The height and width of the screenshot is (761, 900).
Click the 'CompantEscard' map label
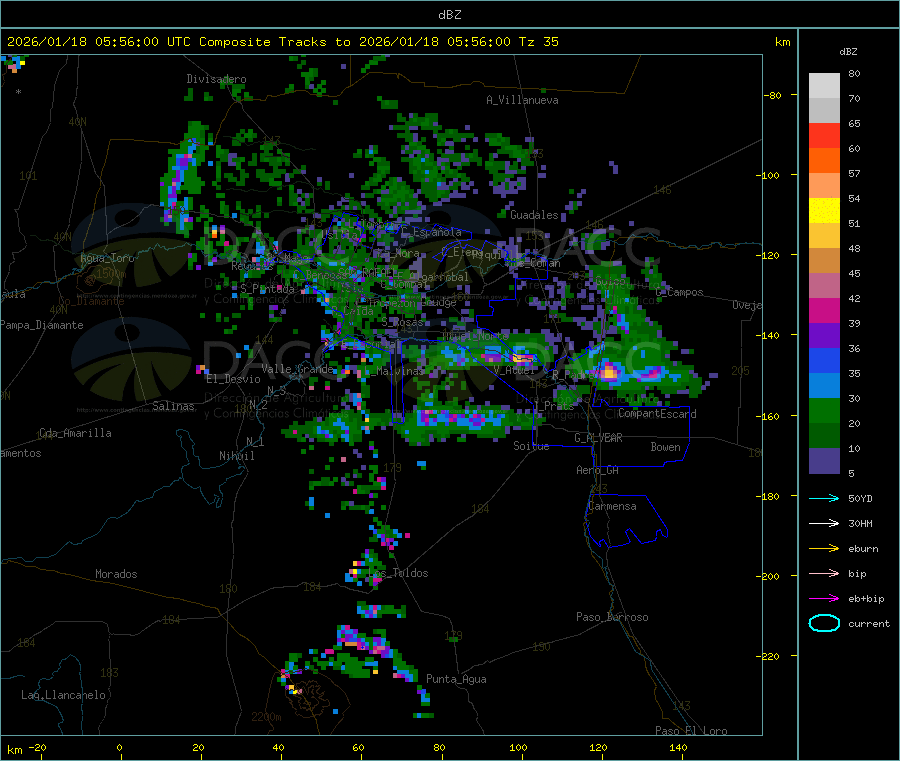pyautogui.click(x=657, y=414)
